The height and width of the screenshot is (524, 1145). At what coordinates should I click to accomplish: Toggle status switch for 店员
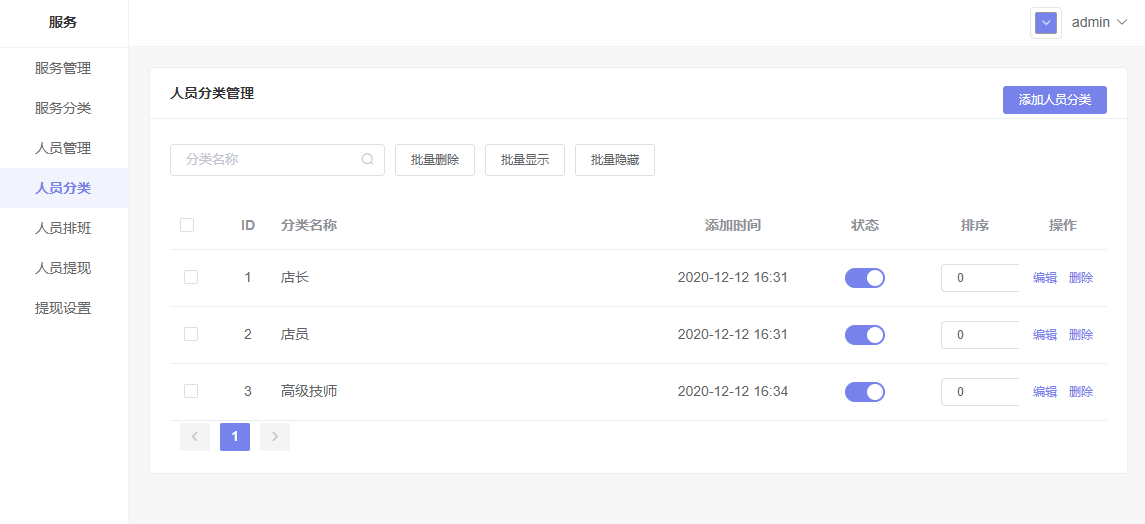point(865,334)
